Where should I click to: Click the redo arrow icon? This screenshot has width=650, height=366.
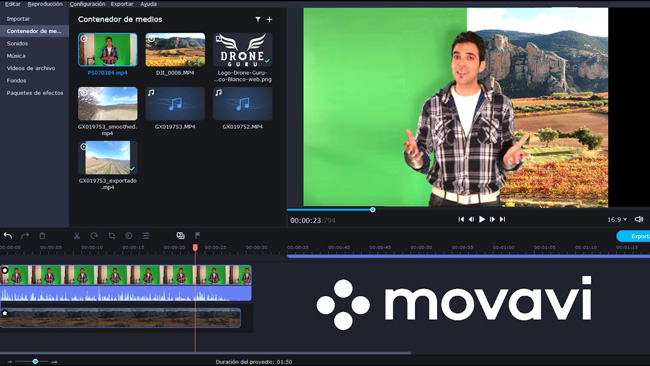tap(25, 236)
